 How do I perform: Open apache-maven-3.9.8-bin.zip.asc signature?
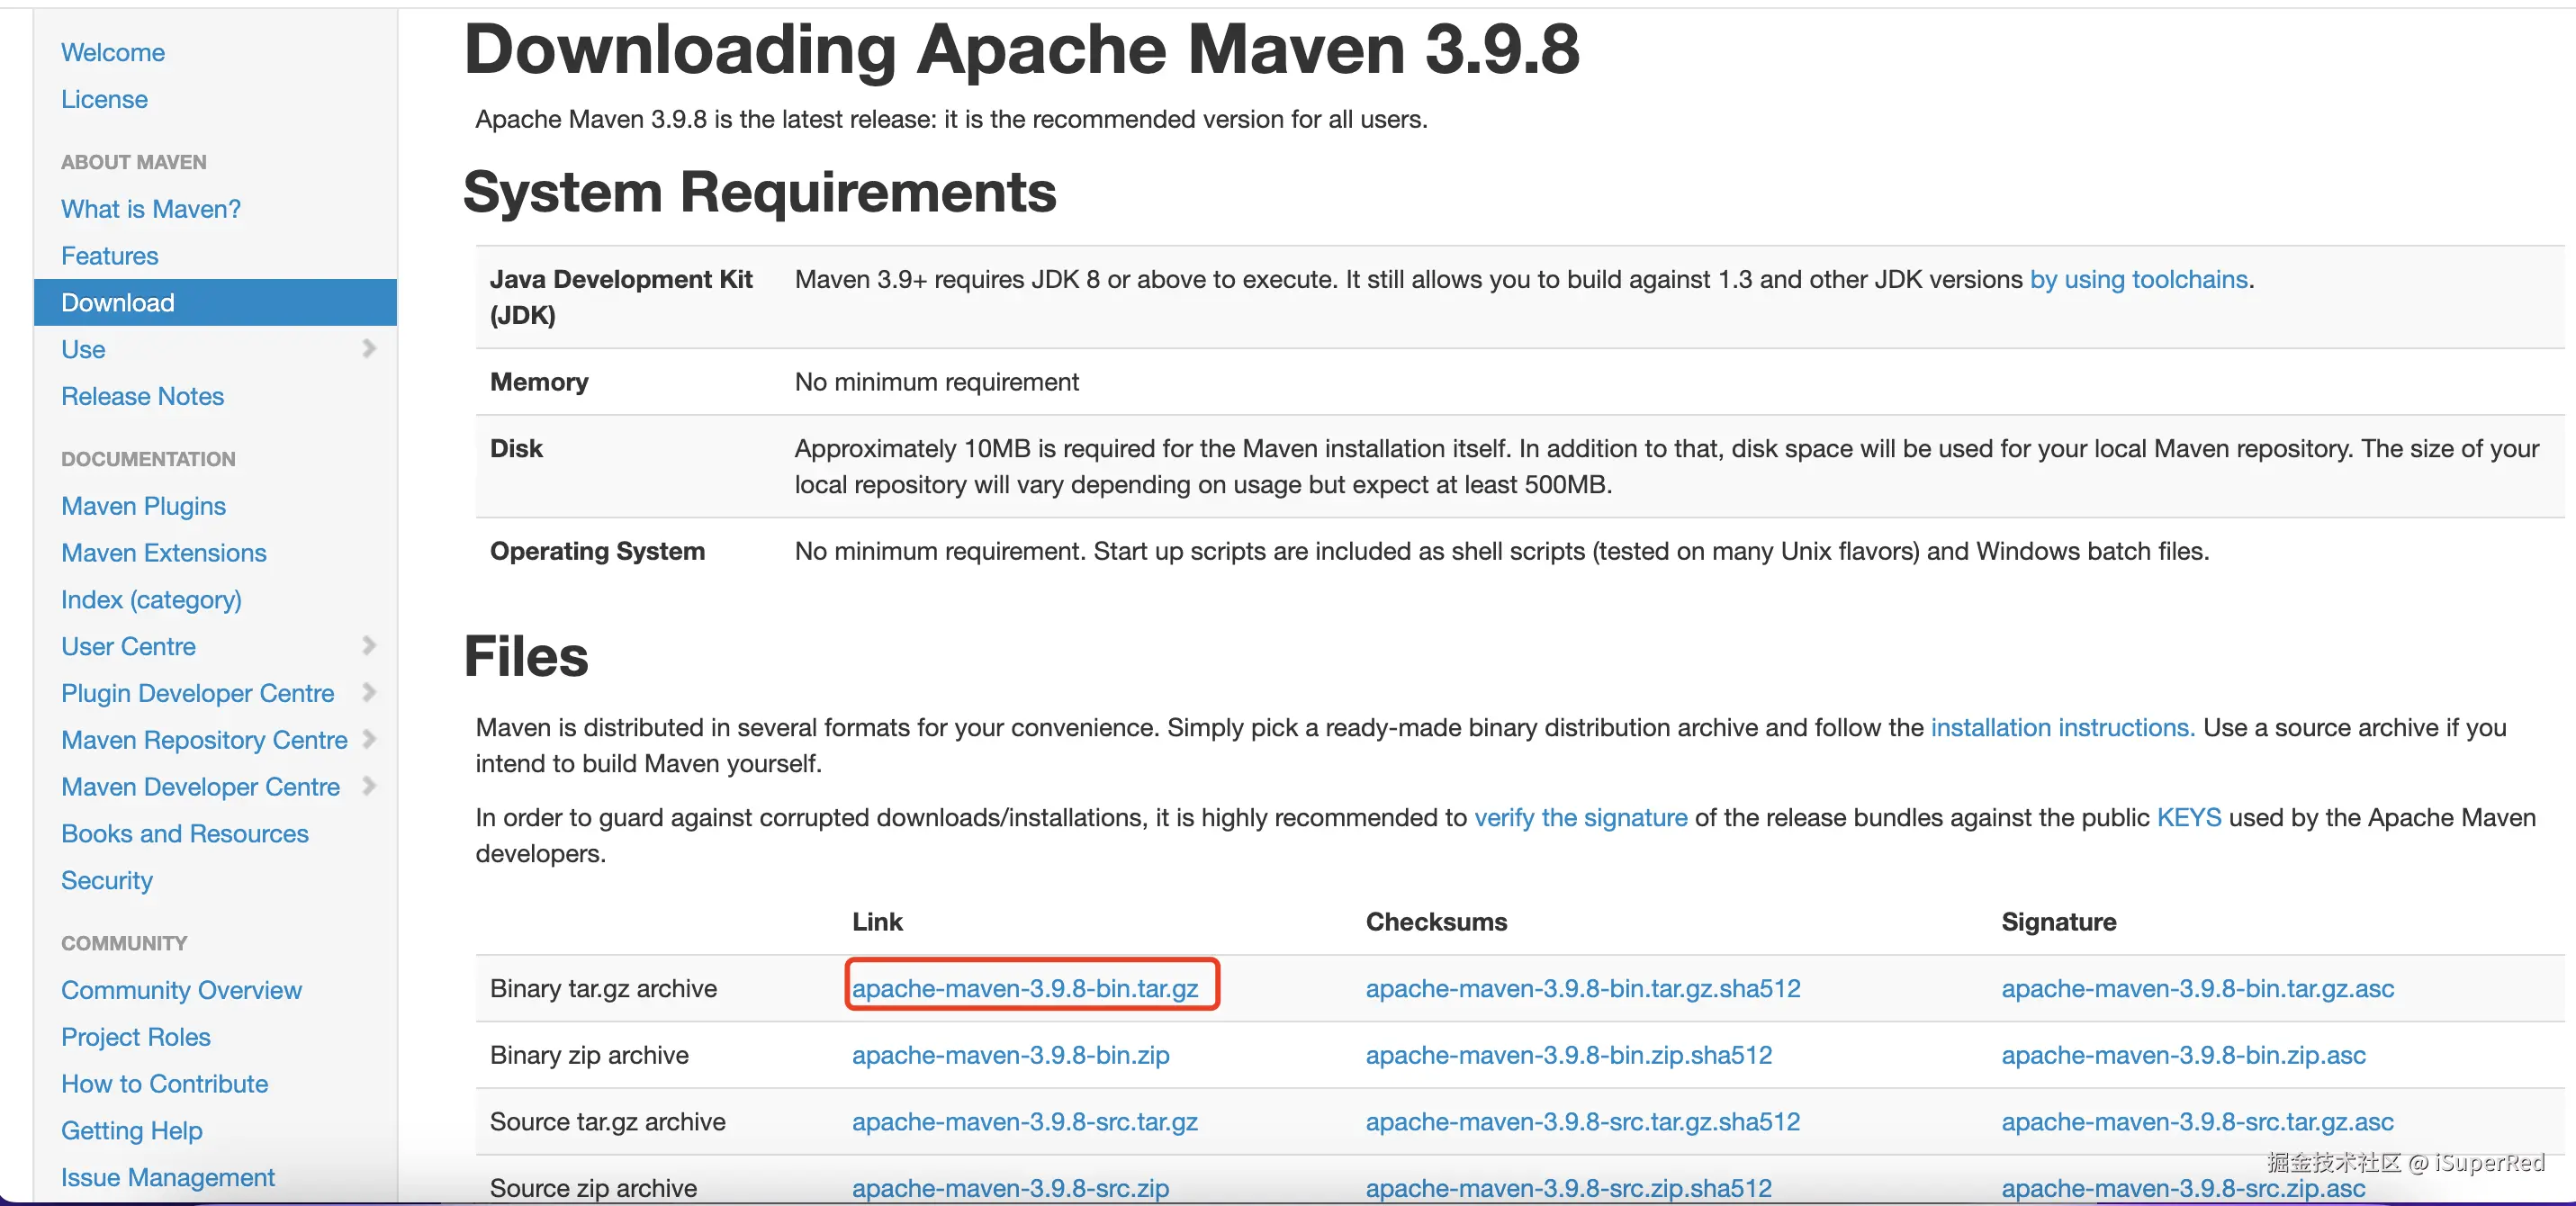(2182, 1055)
